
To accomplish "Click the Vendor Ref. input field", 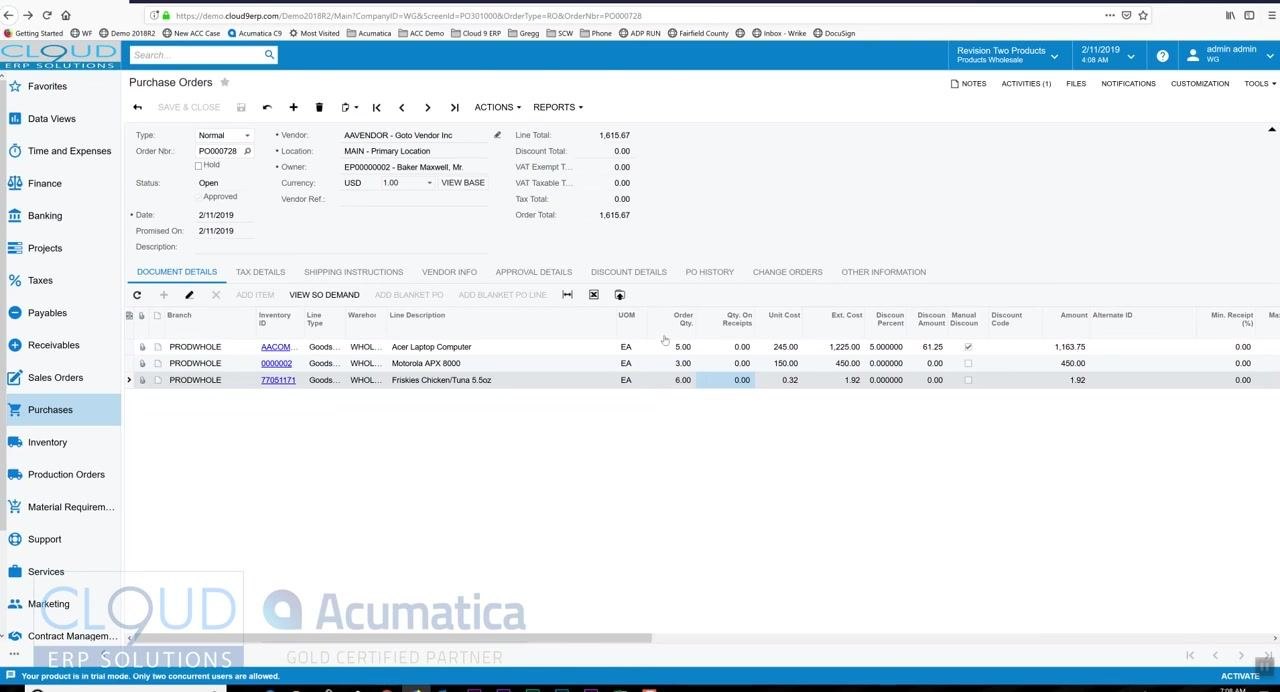I will click(x=414, y=199).
